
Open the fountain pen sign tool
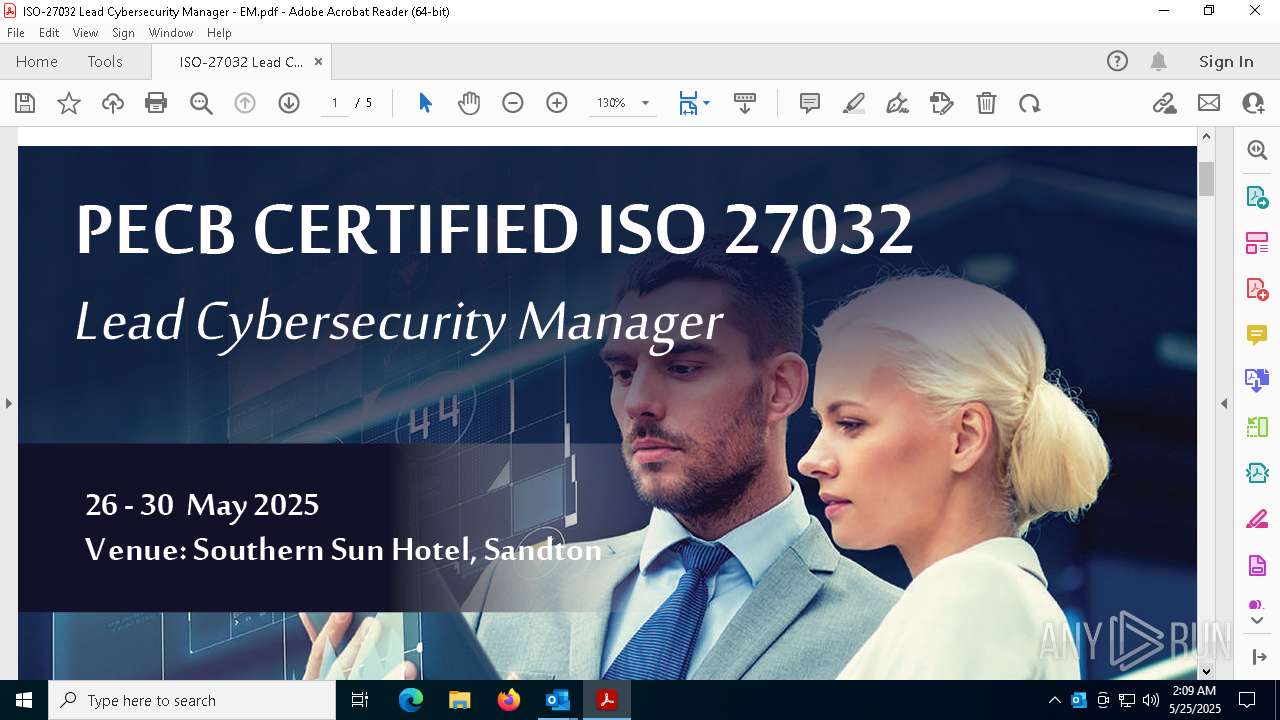[898, 103]
